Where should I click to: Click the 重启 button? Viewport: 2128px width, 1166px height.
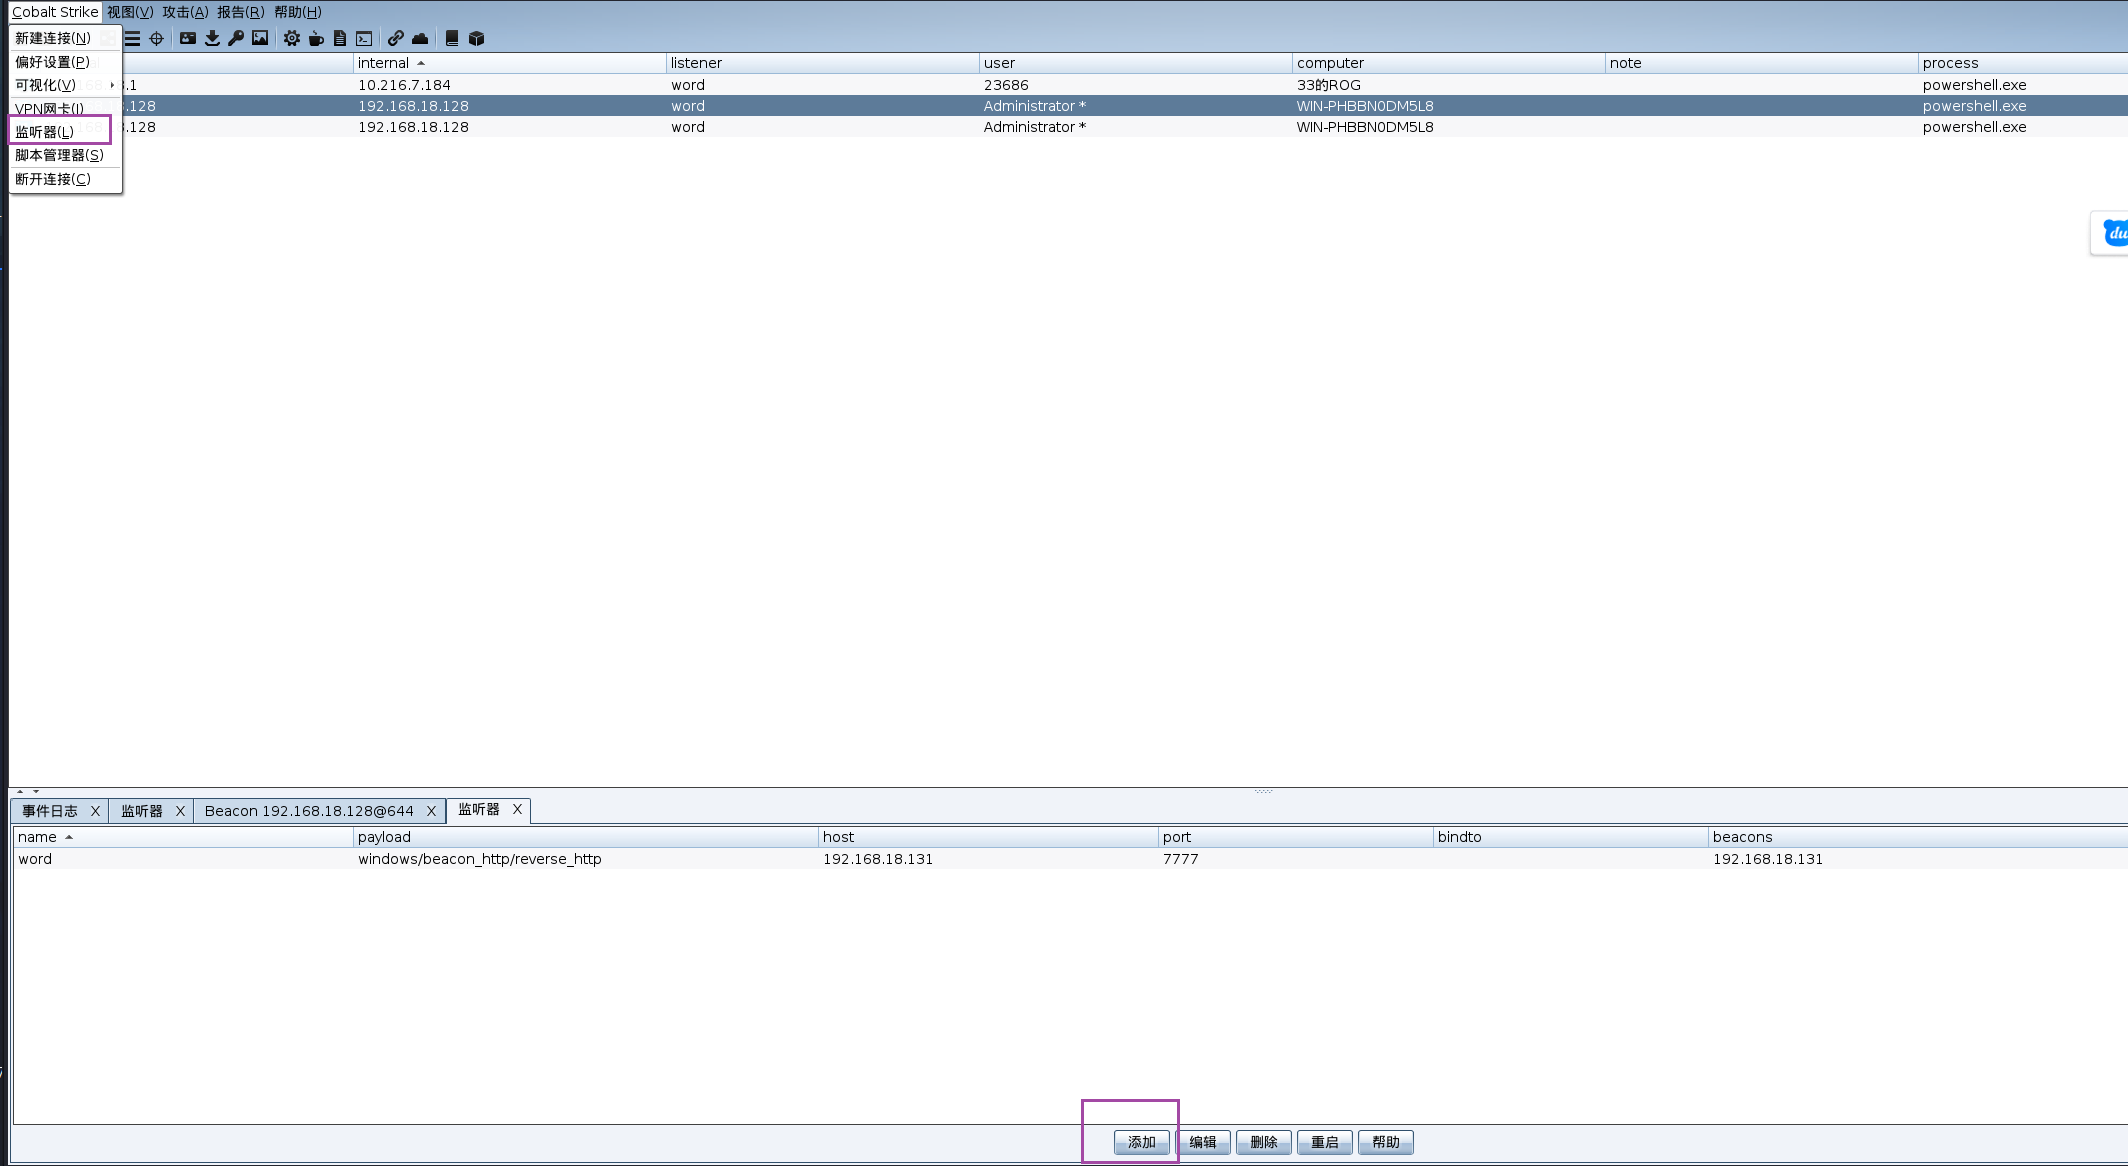(1325, 1142)
